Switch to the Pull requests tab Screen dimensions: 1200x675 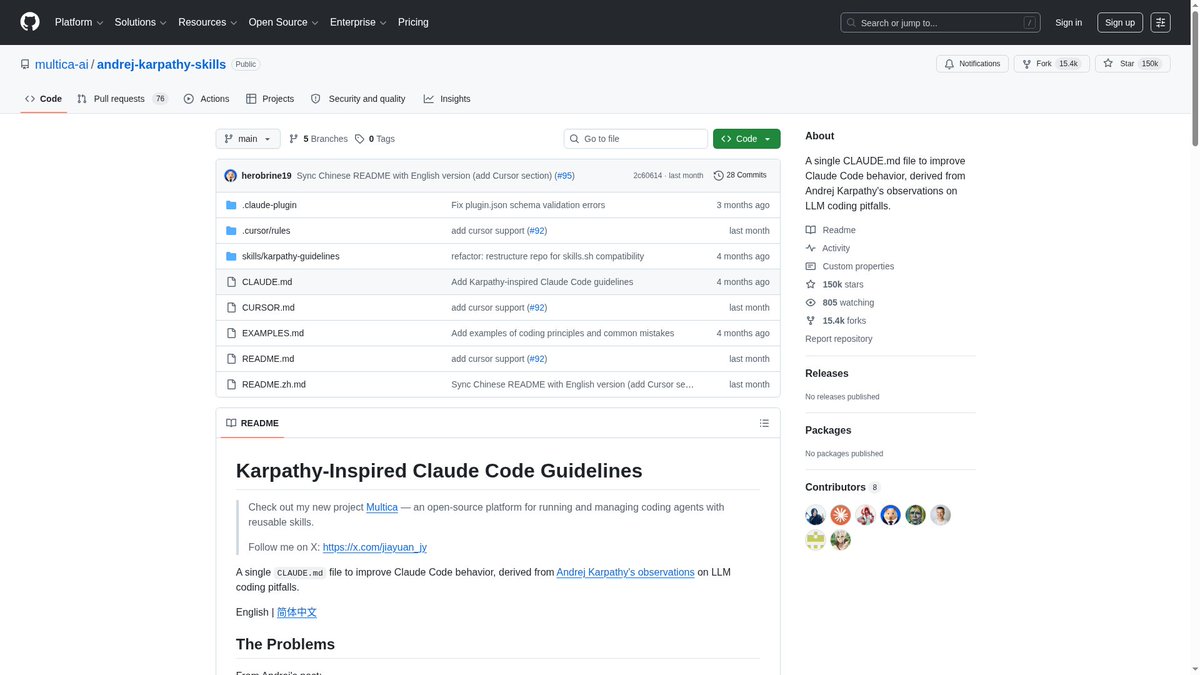(122, 99)
